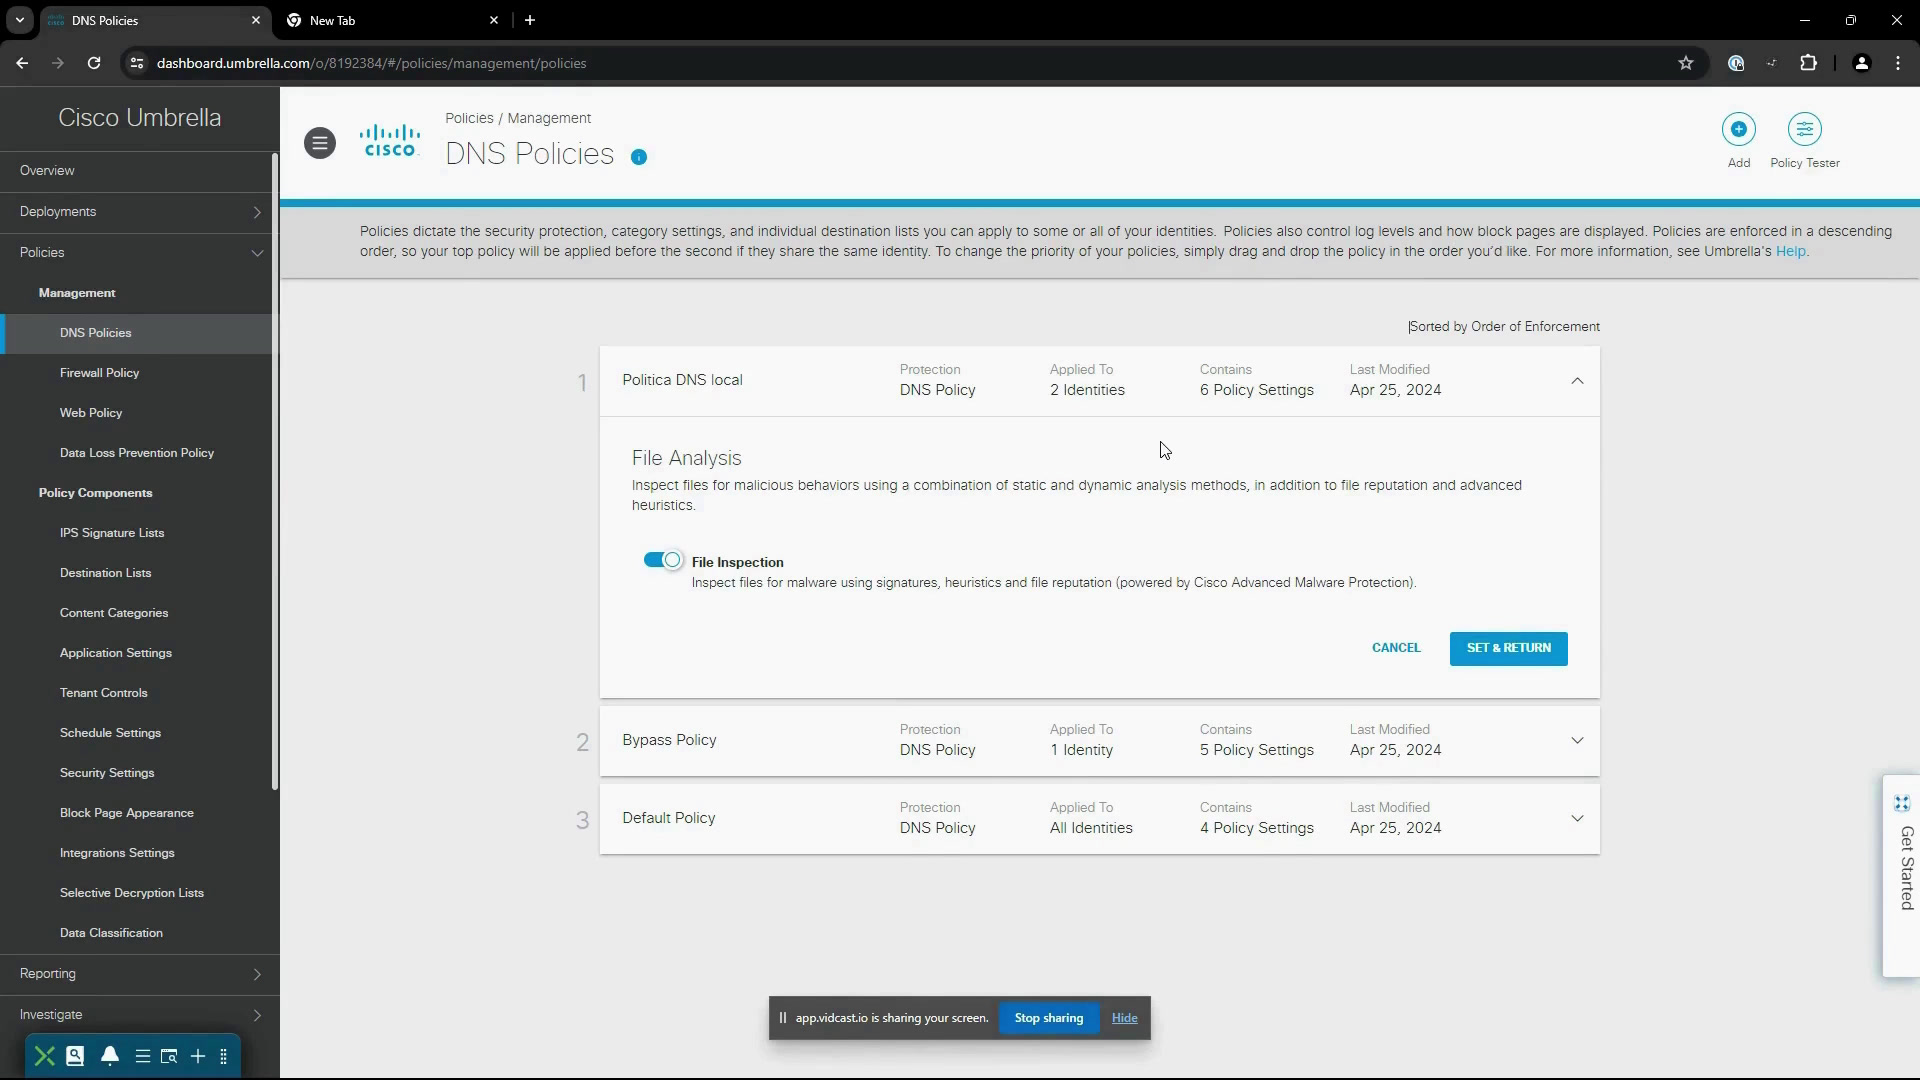Open the Umbrella Help link
This screenshot has width=1920, height=1080.
coord(1790,251)
